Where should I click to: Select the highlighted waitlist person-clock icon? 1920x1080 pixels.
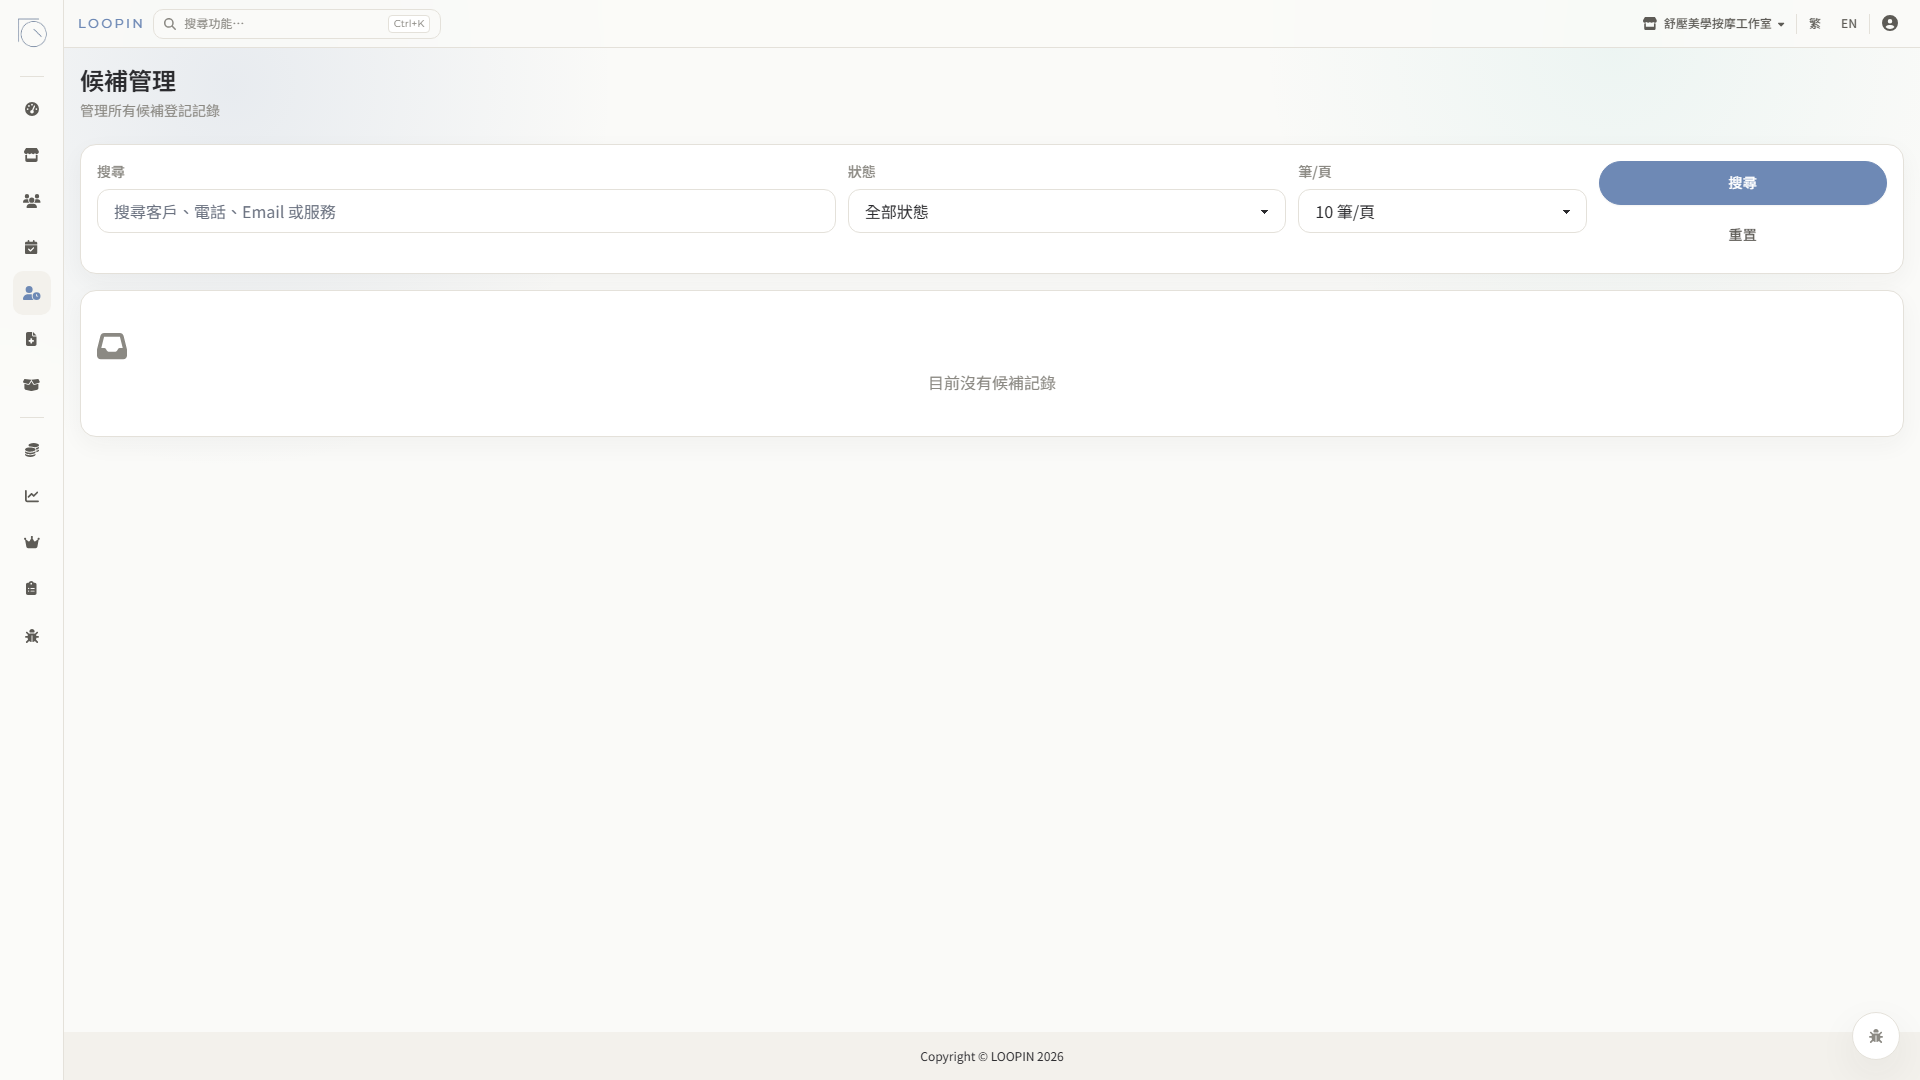[32, 293]
